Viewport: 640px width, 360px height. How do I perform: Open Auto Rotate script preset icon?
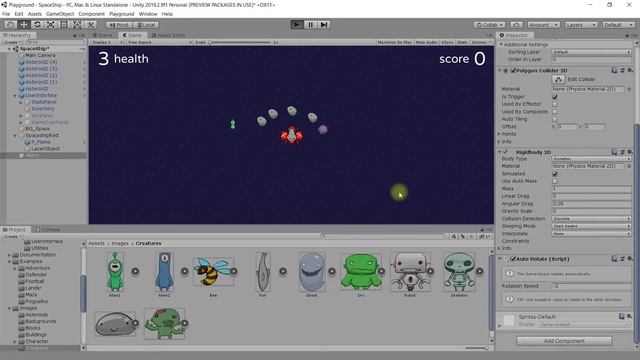(622, 258)
